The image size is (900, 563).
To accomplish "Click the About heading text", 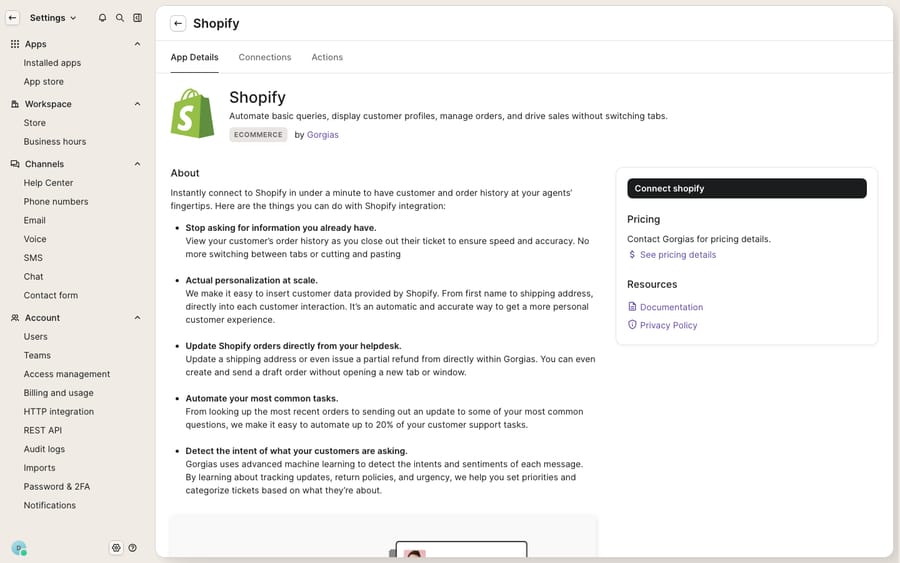I will click(x=185, y=173).
